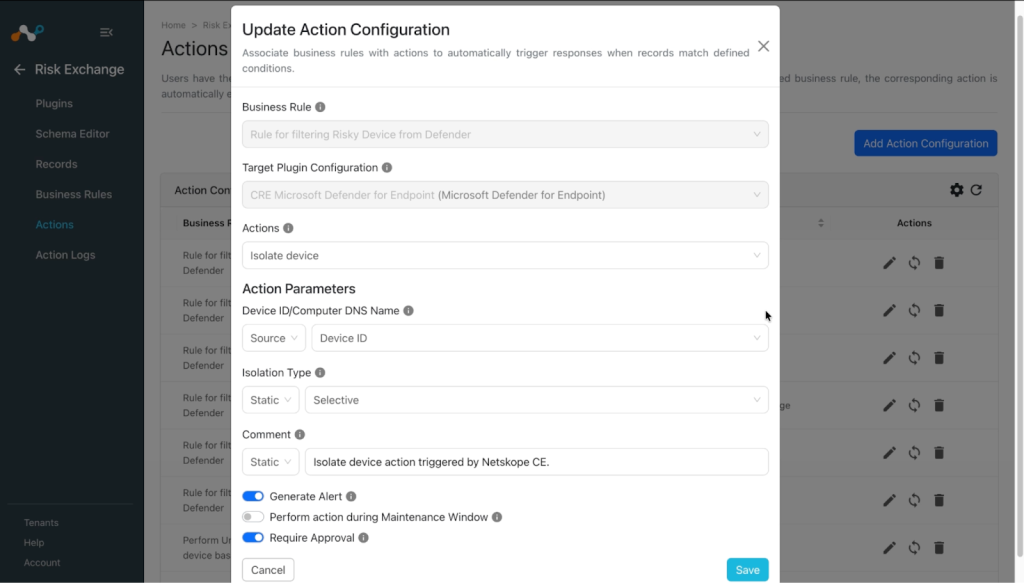Screen dimensions: 1024x583
Task: Disable the Generate Alert toggle
Action: (253, 496)
